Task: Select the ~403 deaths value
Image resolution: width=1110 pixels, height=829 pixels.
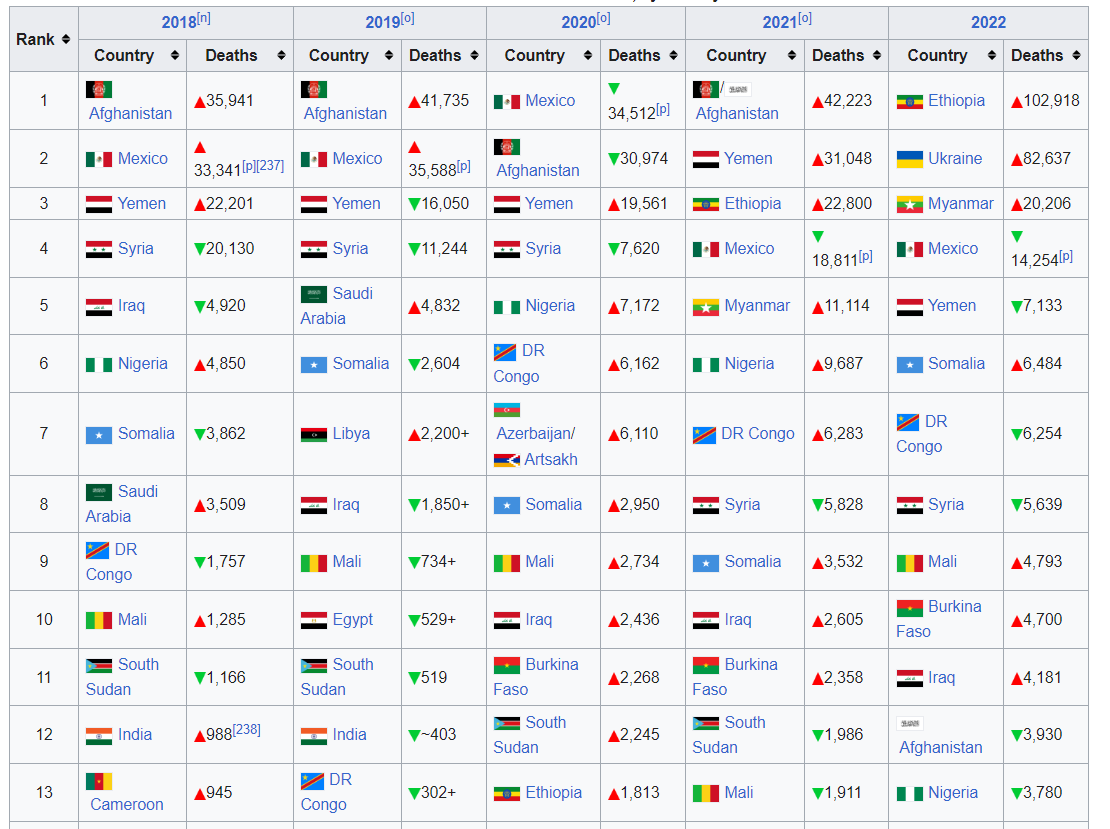Action: pyautogui.click(x=433, y=735)
